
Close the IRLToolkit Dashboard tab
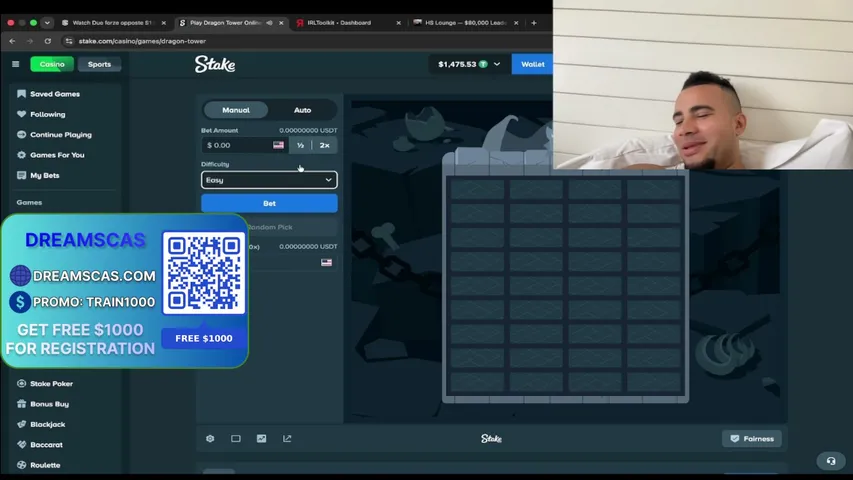click(x=398, y=23)
